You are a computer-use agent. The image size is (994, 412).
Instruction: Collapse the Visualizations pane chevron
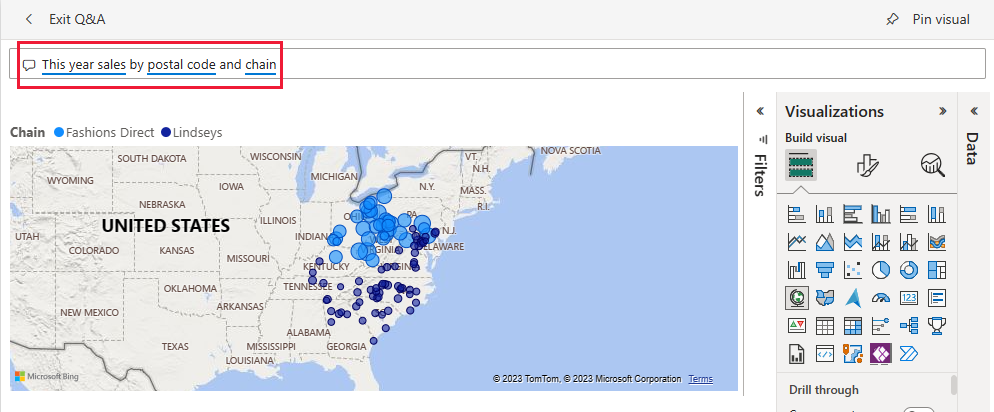(x=942, y=112)
